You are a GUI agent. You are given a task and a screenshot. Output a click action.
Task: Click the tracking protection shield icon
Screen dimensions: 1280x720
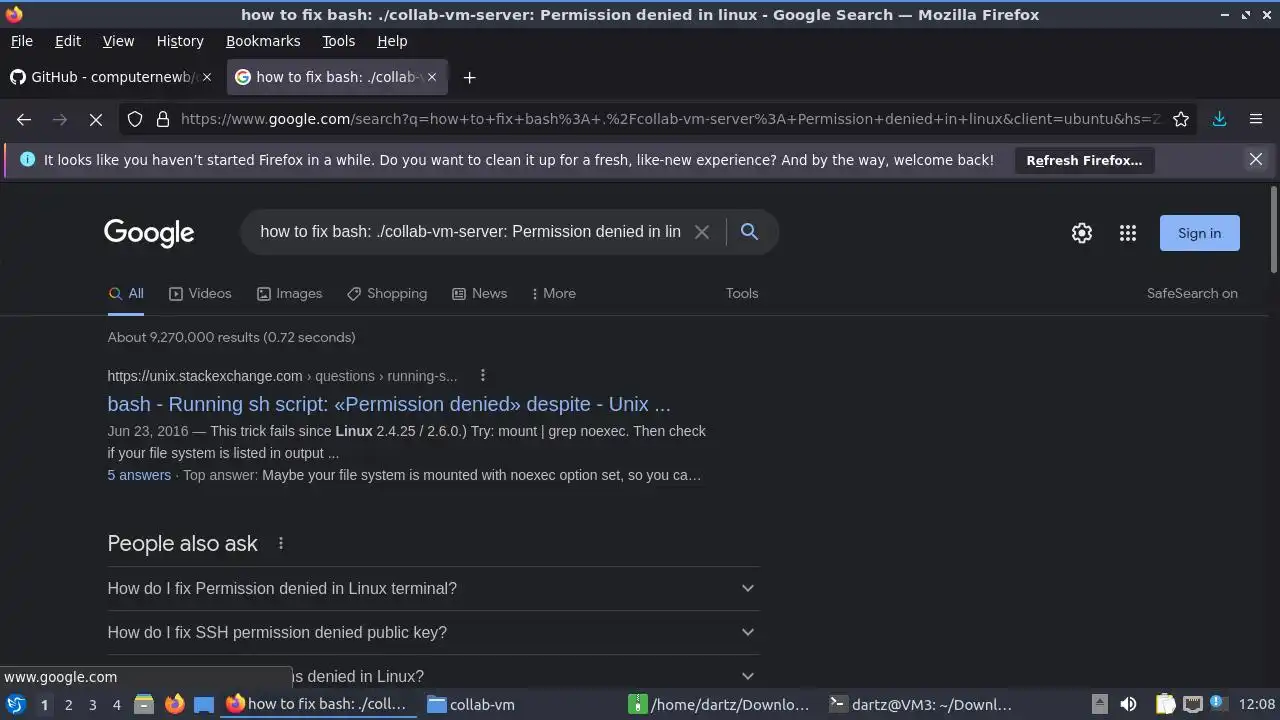135,119
